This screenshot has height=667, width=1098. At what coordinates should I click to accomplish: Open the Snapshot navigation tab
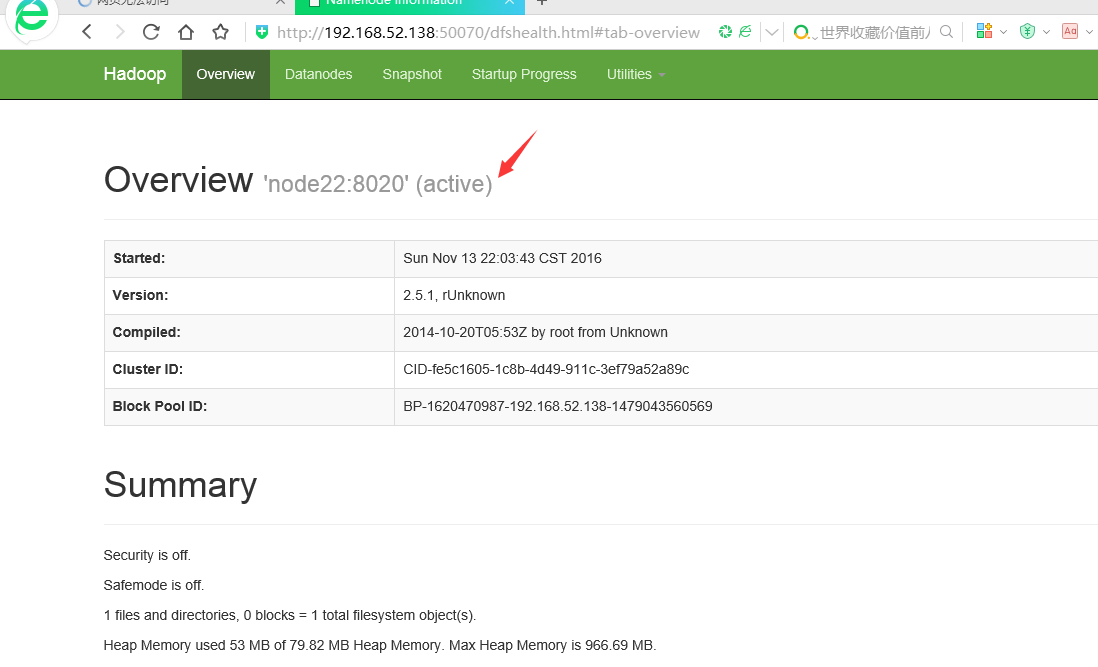coord(412,74)
